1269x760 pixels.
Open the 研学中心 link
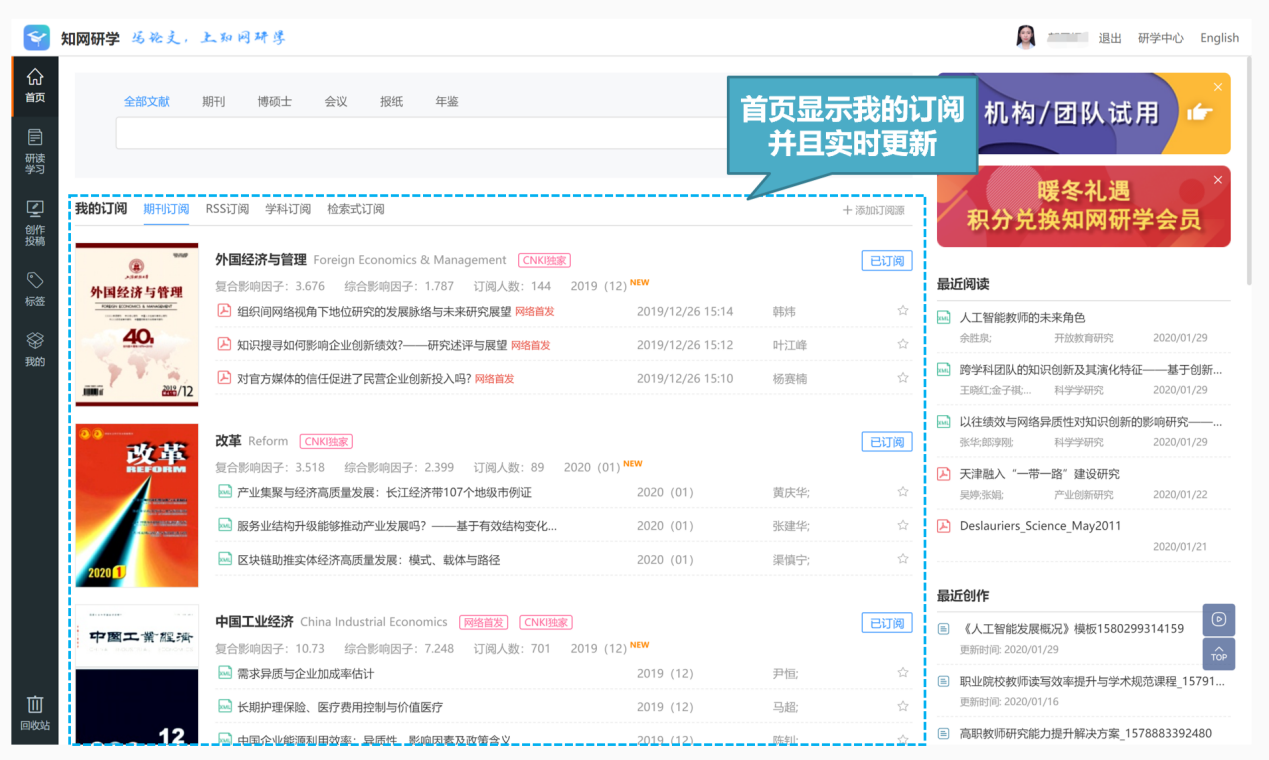click(1160, 38)
